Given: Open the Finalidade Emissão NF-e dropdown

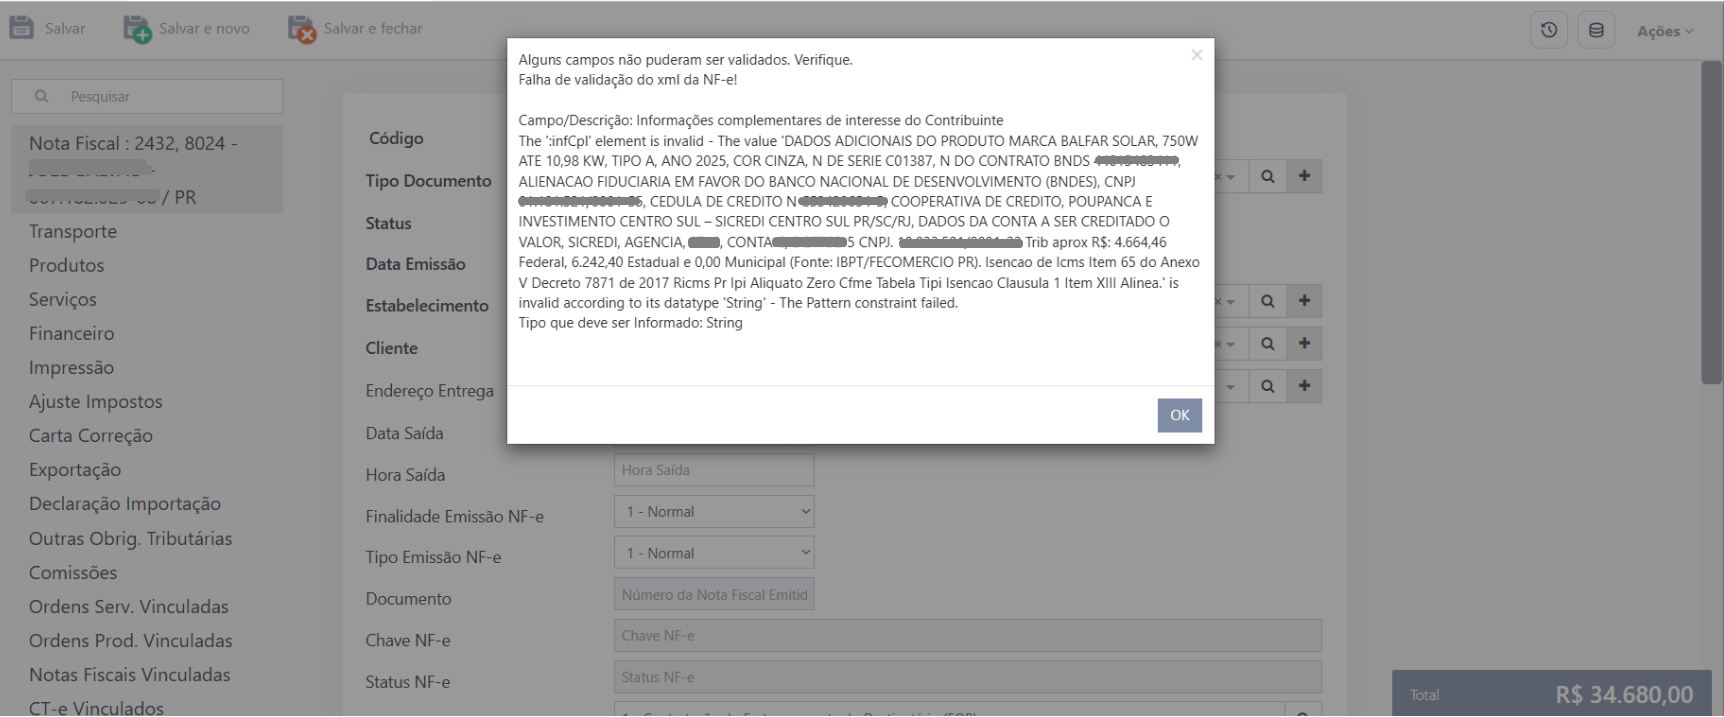Looking at the screenshot, I should (x=714, y=512).
